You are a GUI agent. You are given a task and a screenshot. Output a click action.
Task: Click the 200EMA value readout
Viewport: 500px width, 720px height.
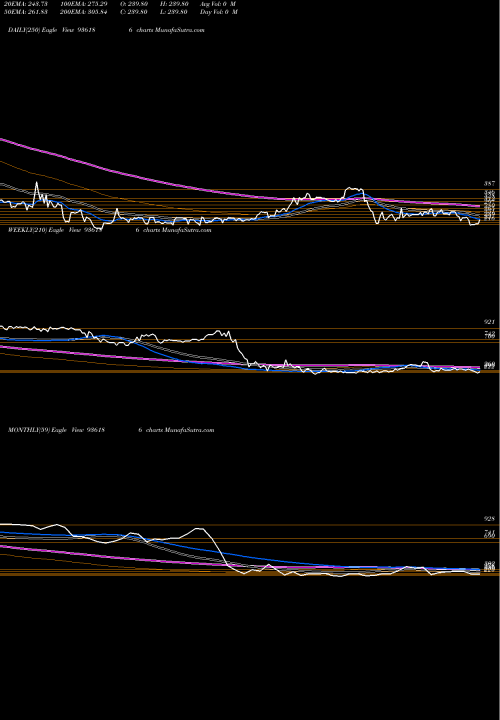pyautogui.click(x=84, y=12)
